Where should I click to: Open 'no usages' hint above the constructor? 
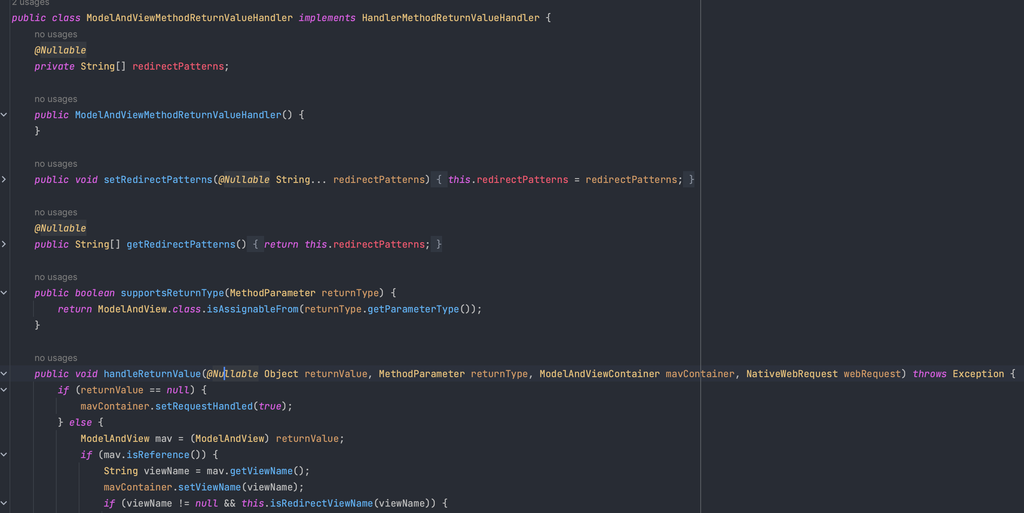[x=56, y=99]
